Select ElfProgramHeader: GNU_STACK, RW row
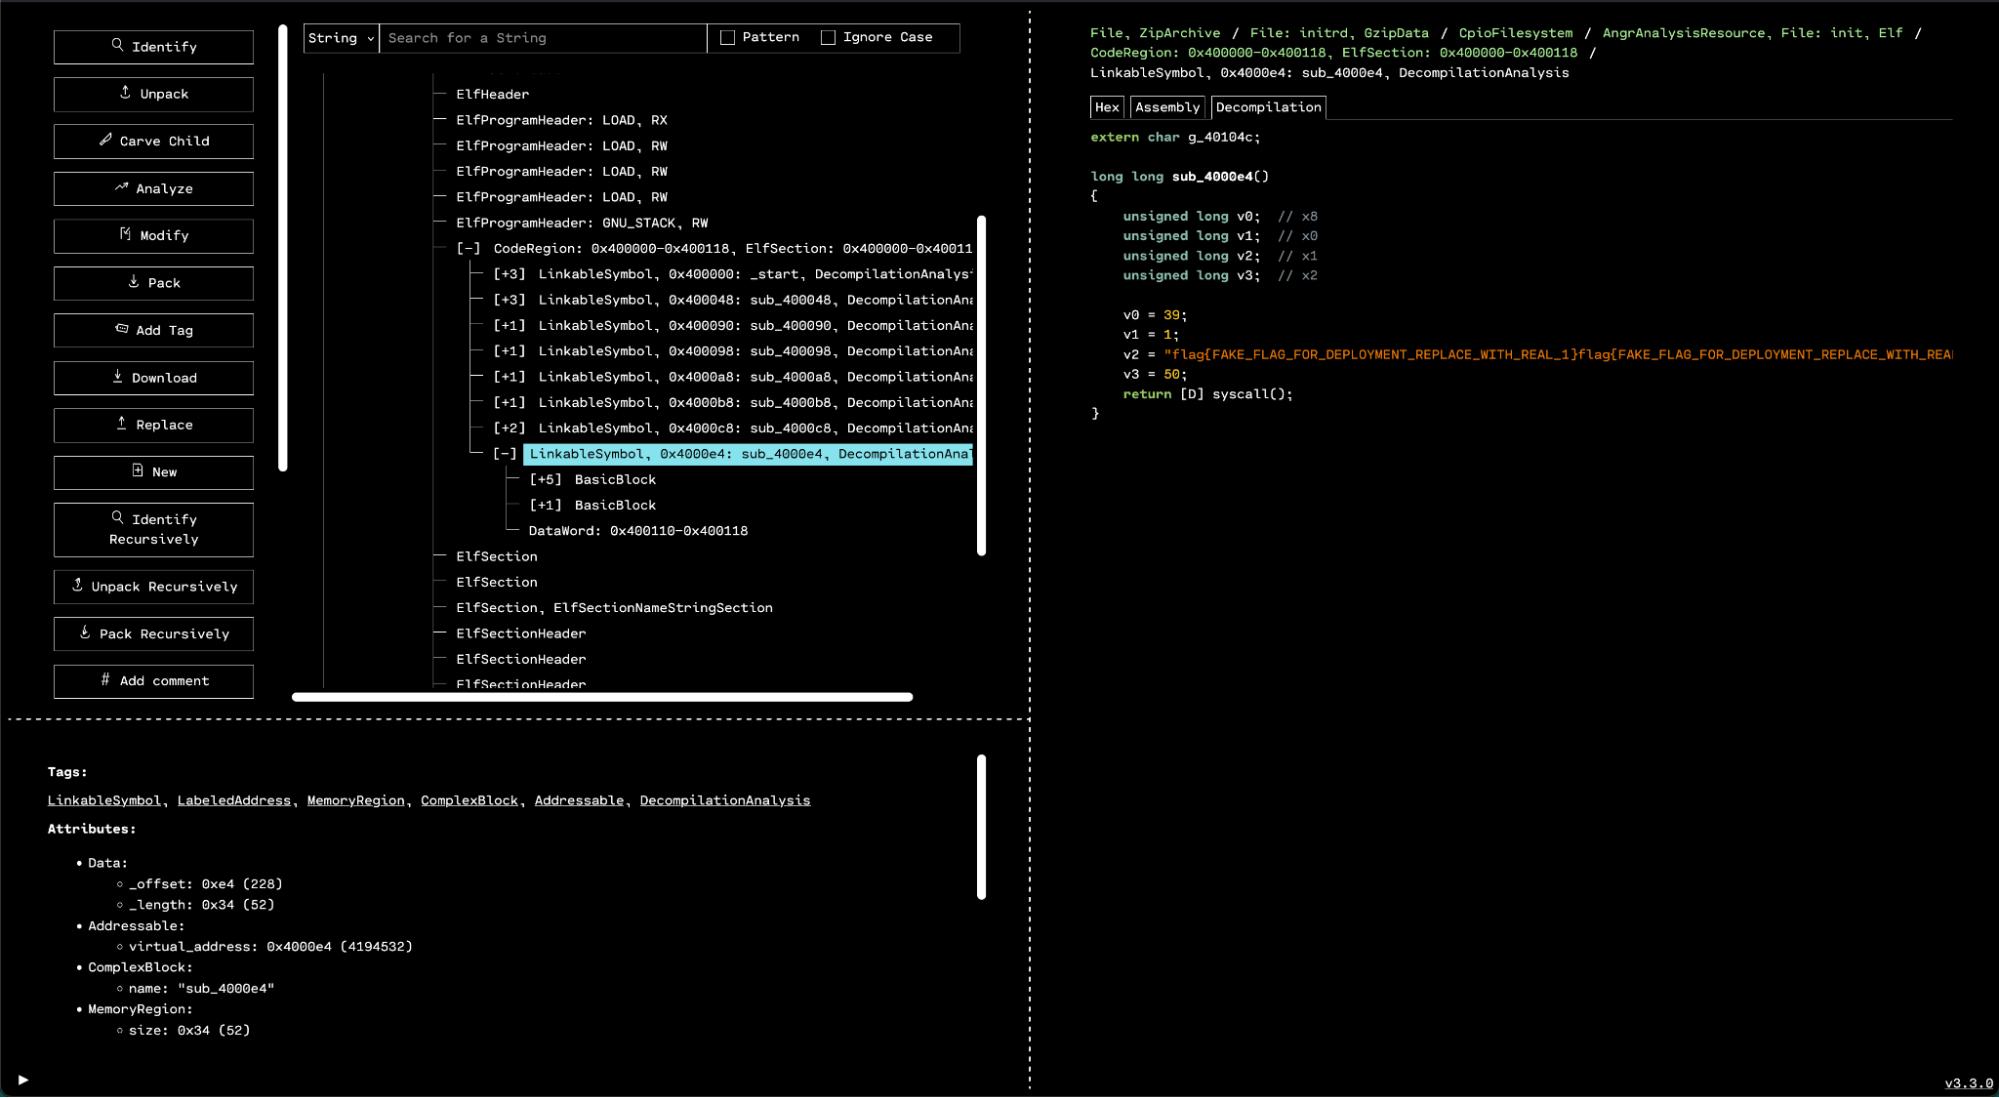This screenshot has height=1098, width=1999. point(582,223)
